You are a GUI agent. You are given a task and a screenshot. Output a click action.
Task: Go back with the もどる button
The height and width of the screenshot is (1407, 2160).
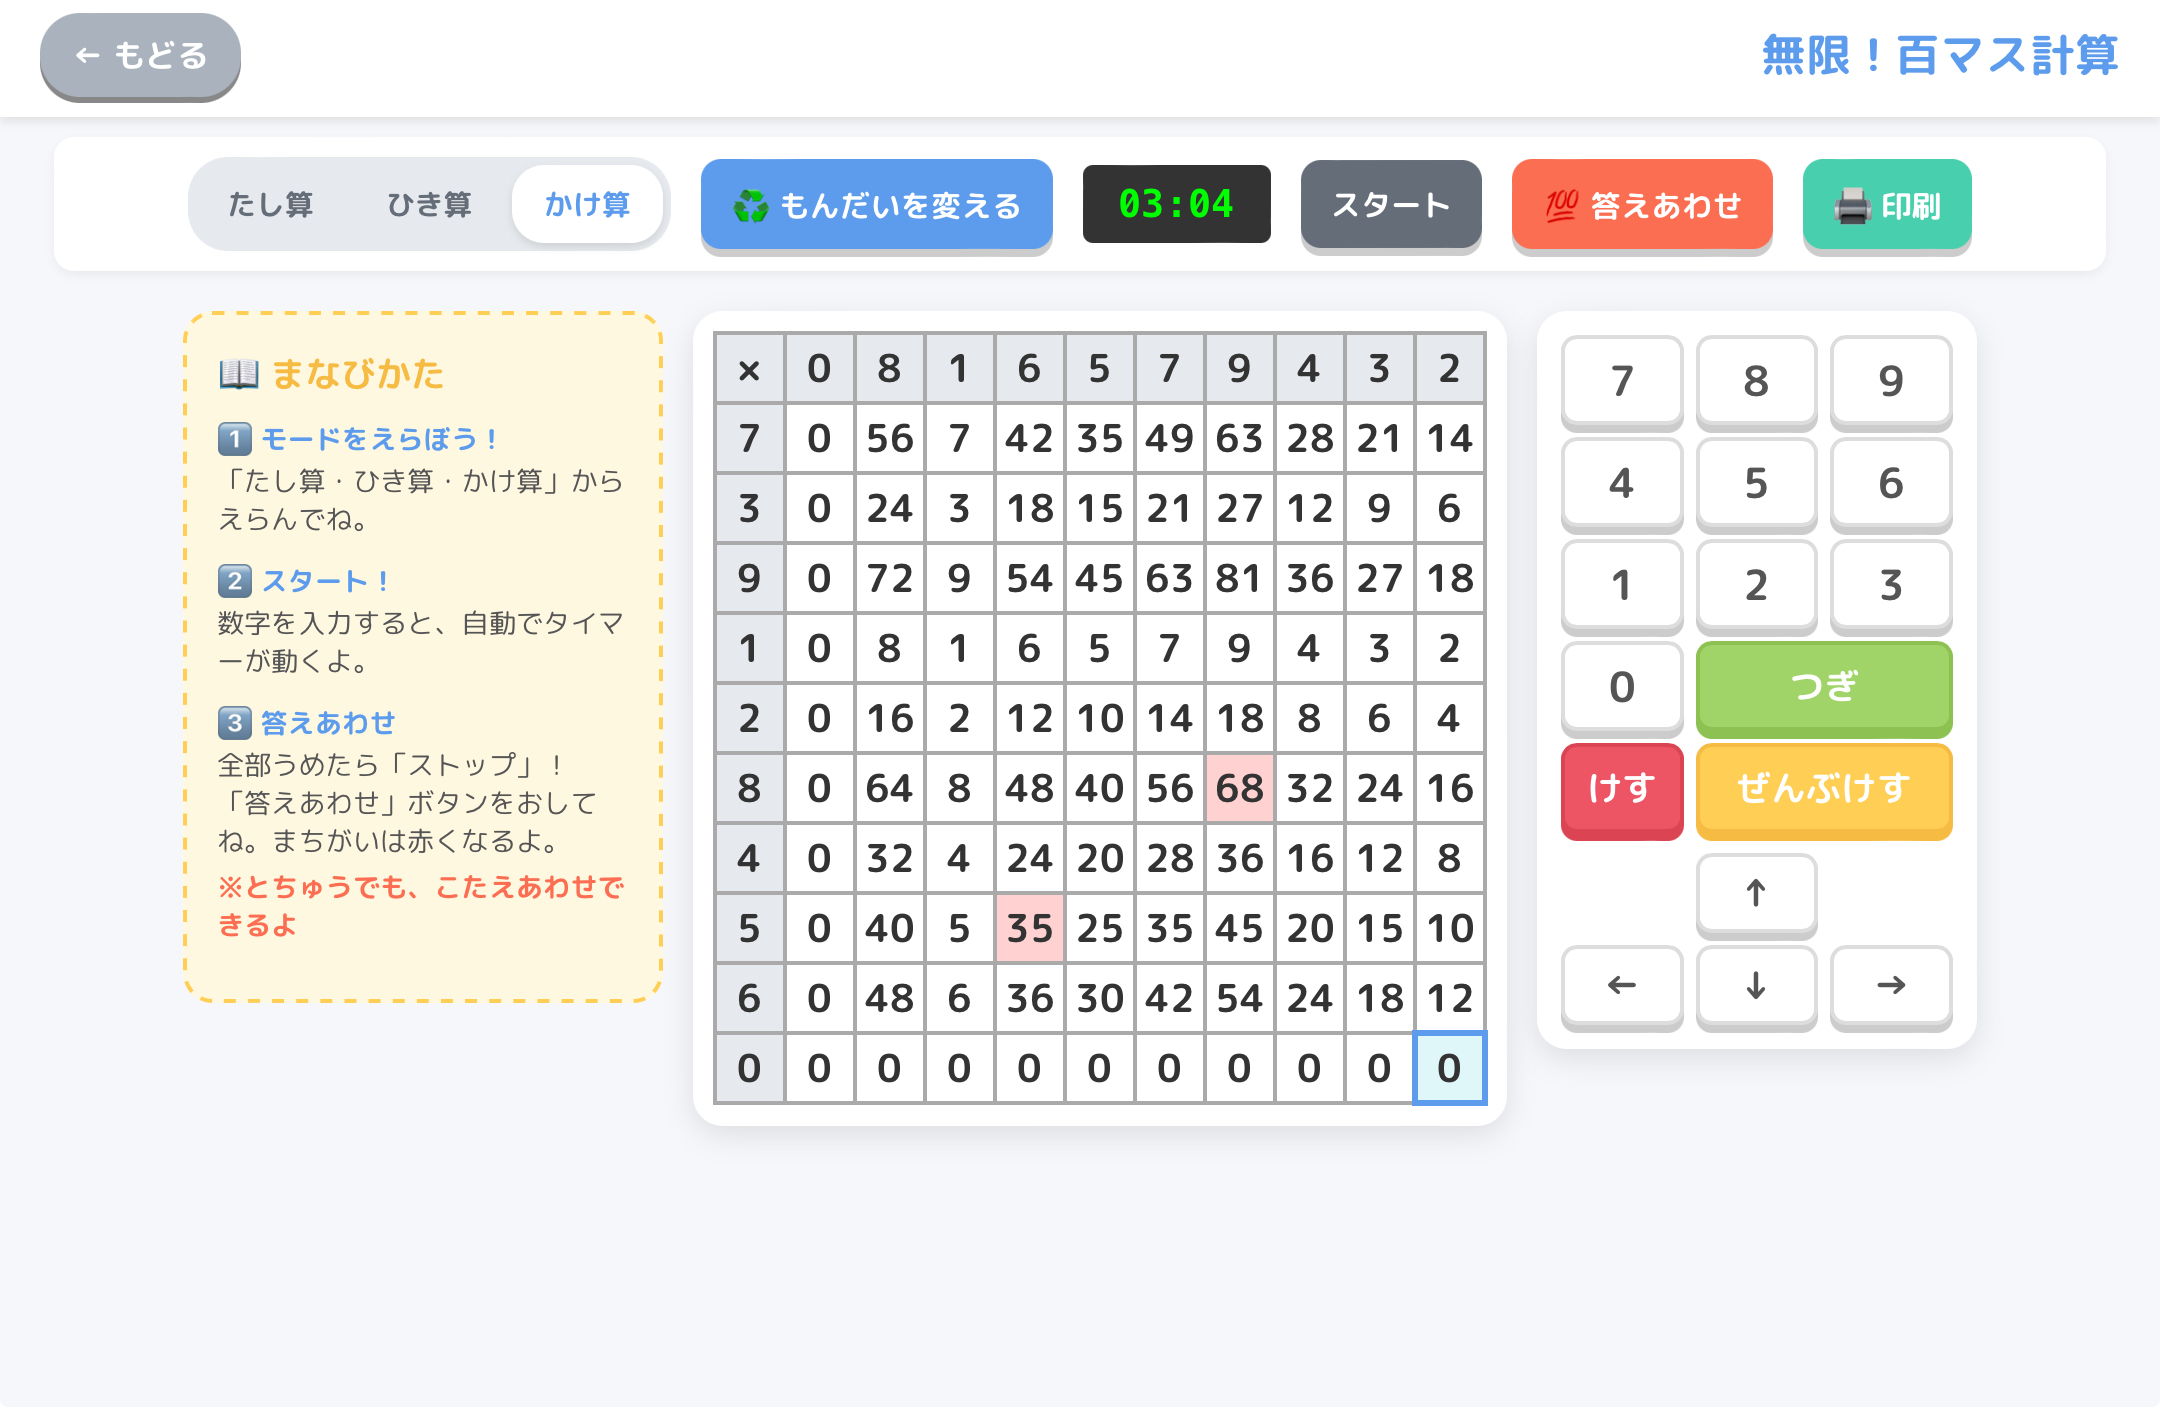click(x=140, y=56)
